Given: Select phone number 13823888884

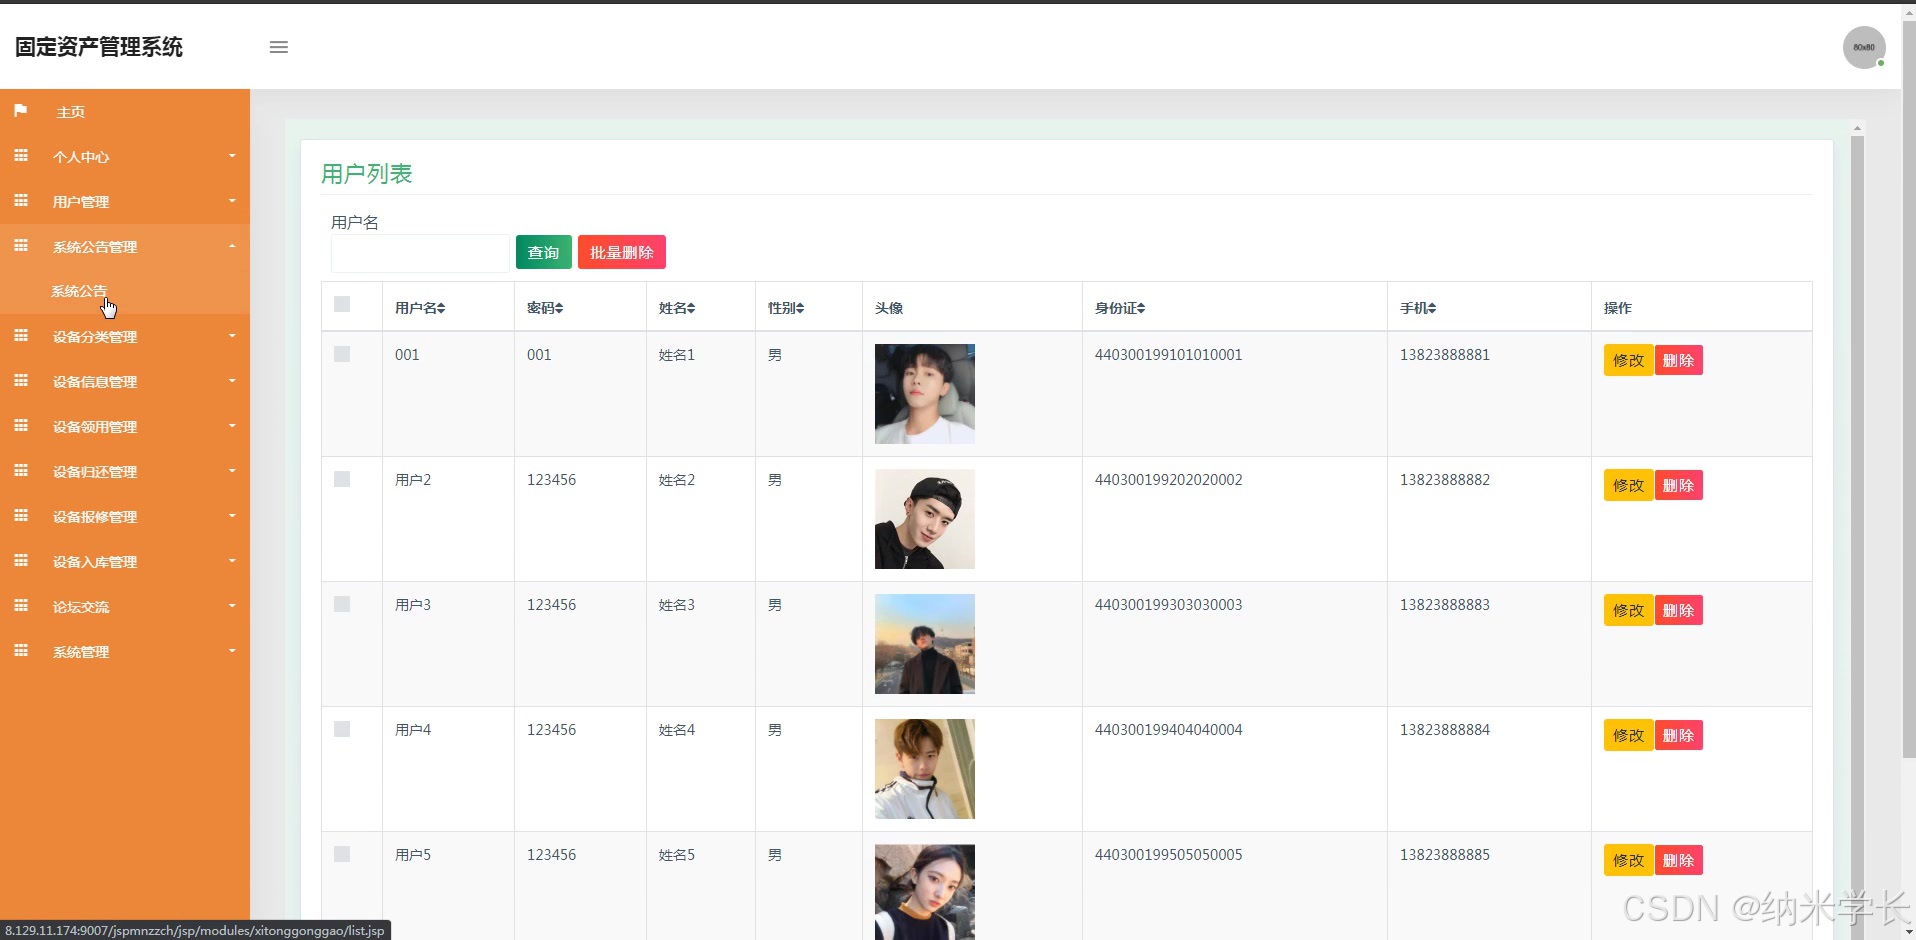Looking at the screenshot, I should (x=1445, y=730).
